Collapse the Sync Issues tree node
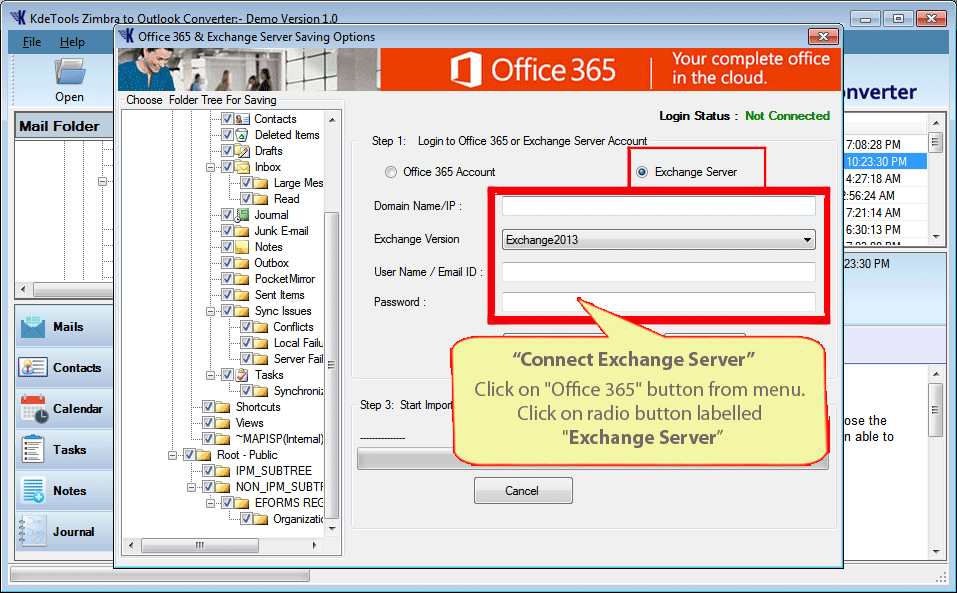 [210, 311]
